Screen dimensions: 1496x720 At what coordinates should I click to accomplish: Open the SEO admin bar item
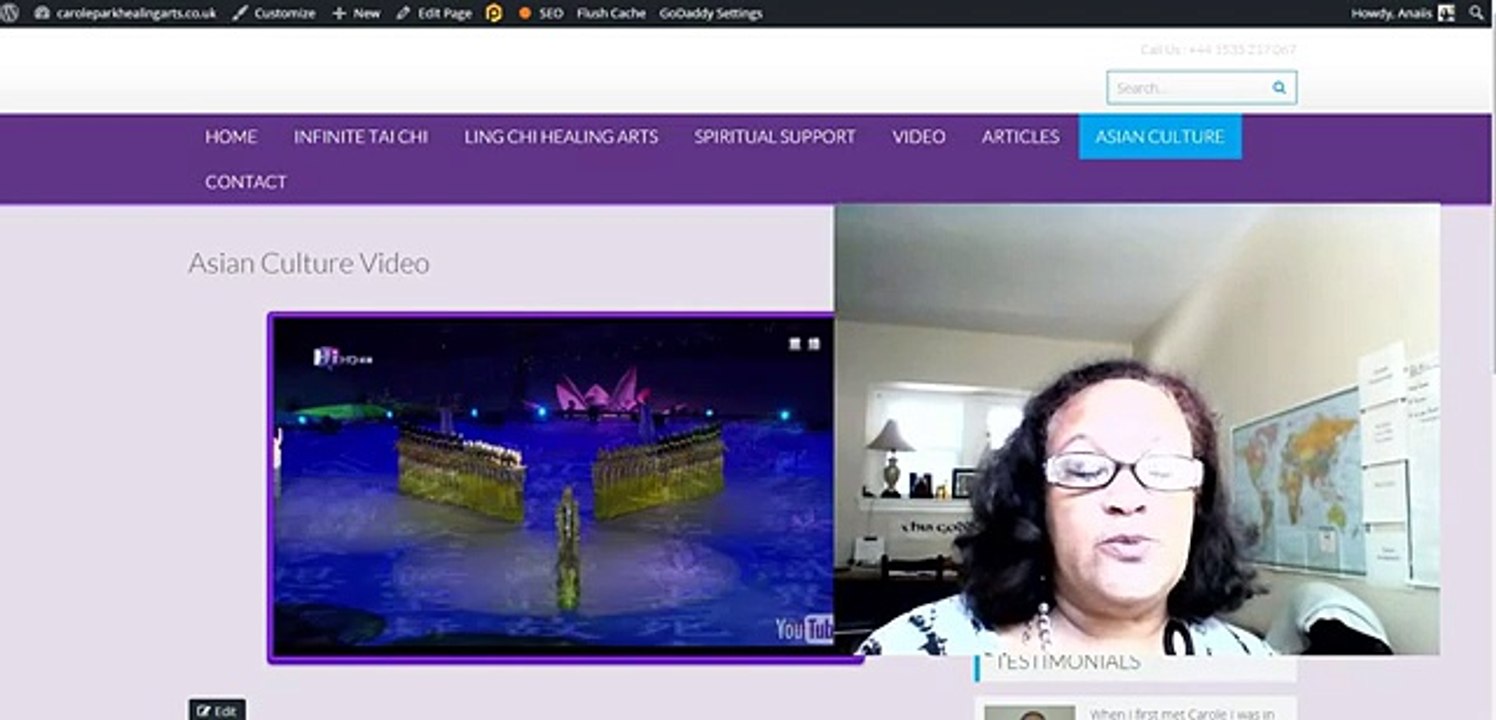[541, 13]
